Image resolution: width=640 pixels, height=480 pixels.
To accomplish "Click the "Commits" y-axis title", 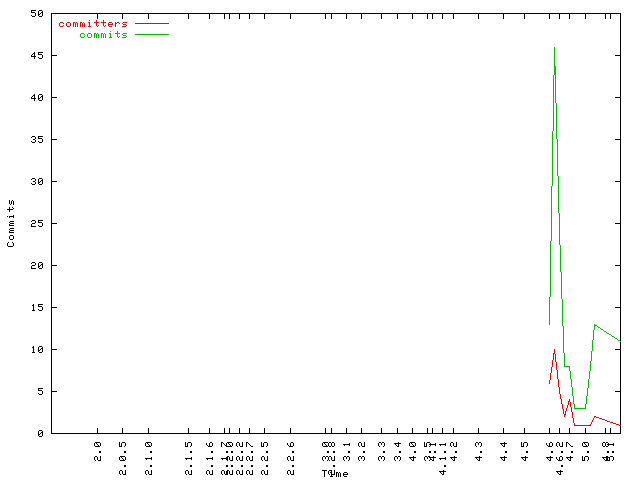I will tap(11, 223).
